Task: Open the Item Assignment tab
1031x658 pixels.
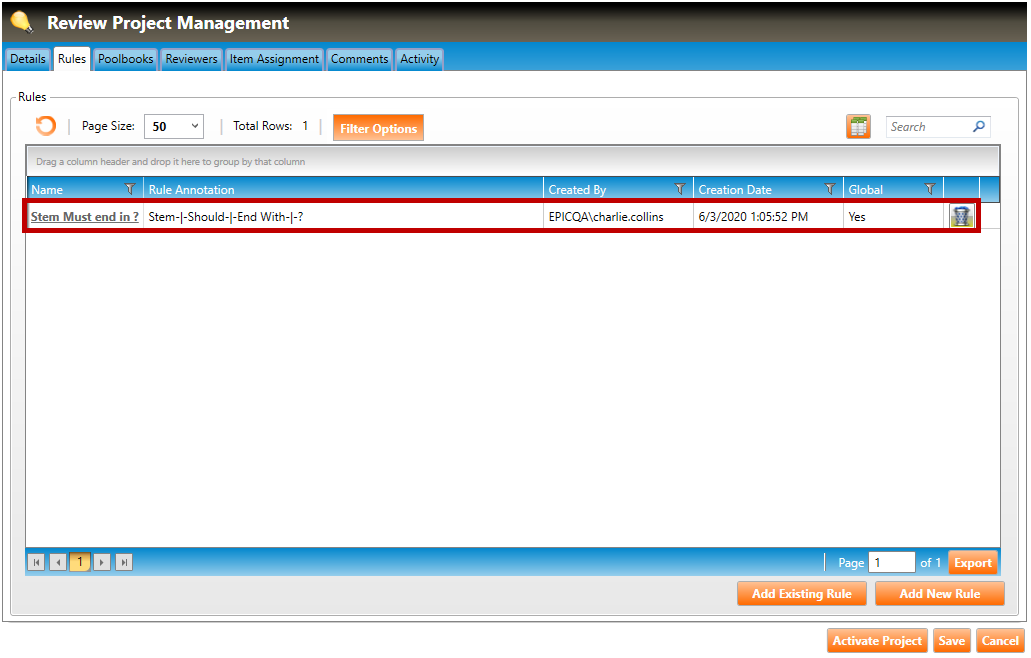Action: (274, 59)
